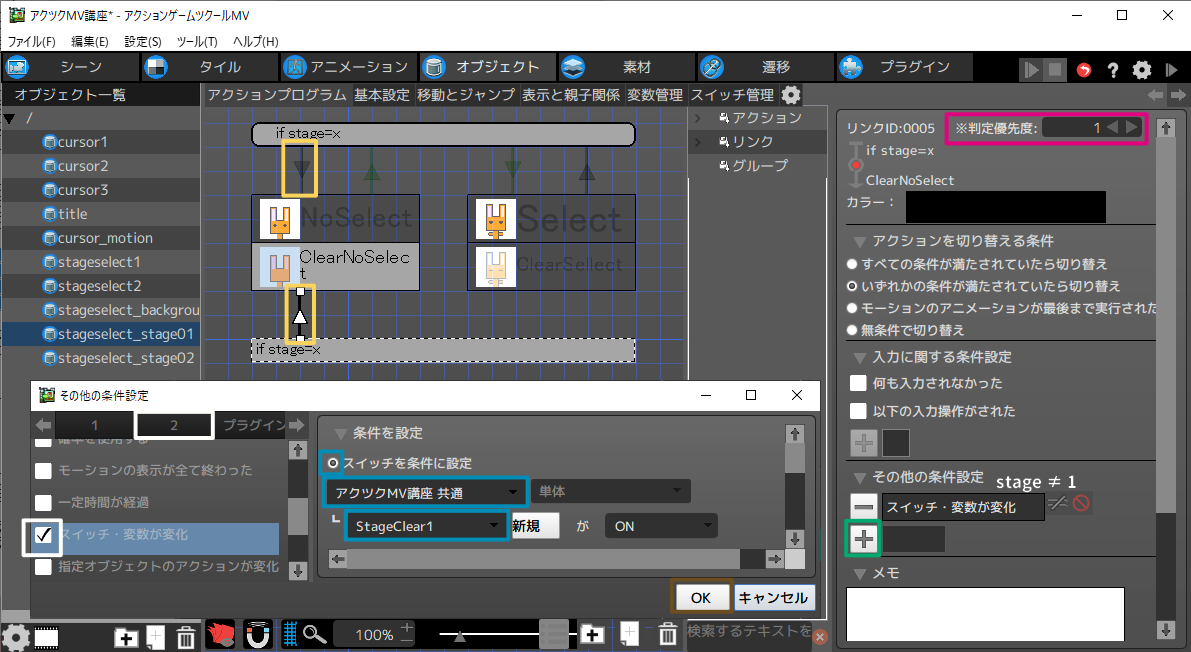Screen dimensions: 1191x652
Task: Click the minus icon beside スイッチ・変数が変化
Action: (x=864, y=507)
